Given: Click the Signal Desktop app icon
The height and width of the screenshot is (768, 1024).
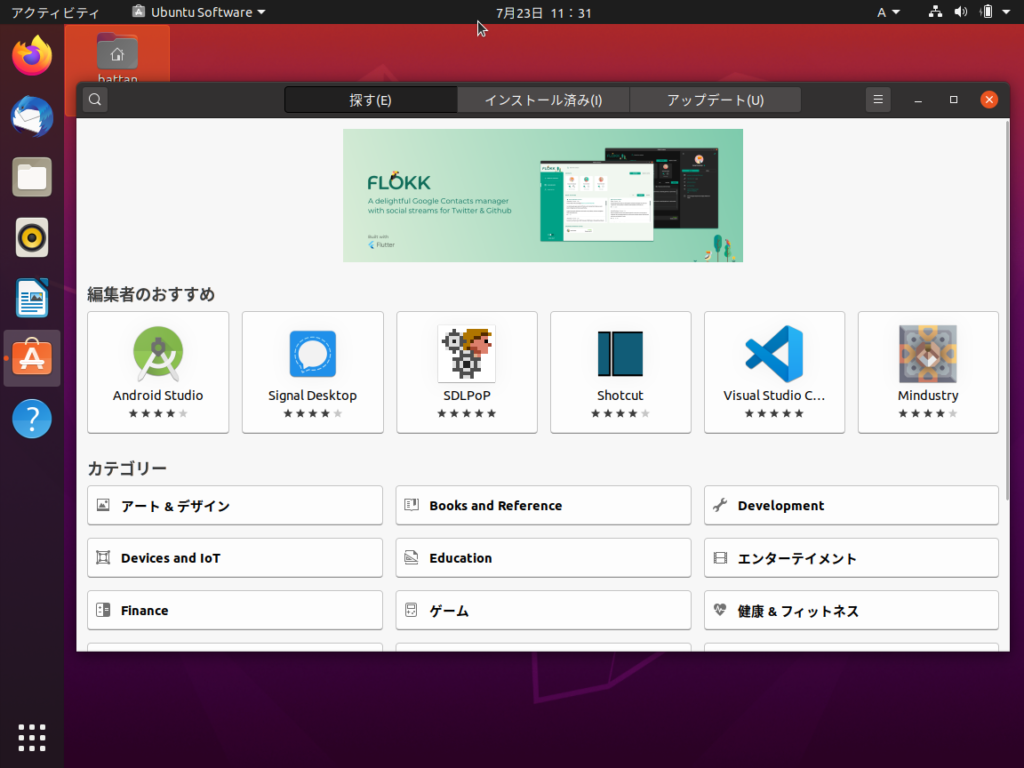Looking at the screenshot, I should (312, 353).
